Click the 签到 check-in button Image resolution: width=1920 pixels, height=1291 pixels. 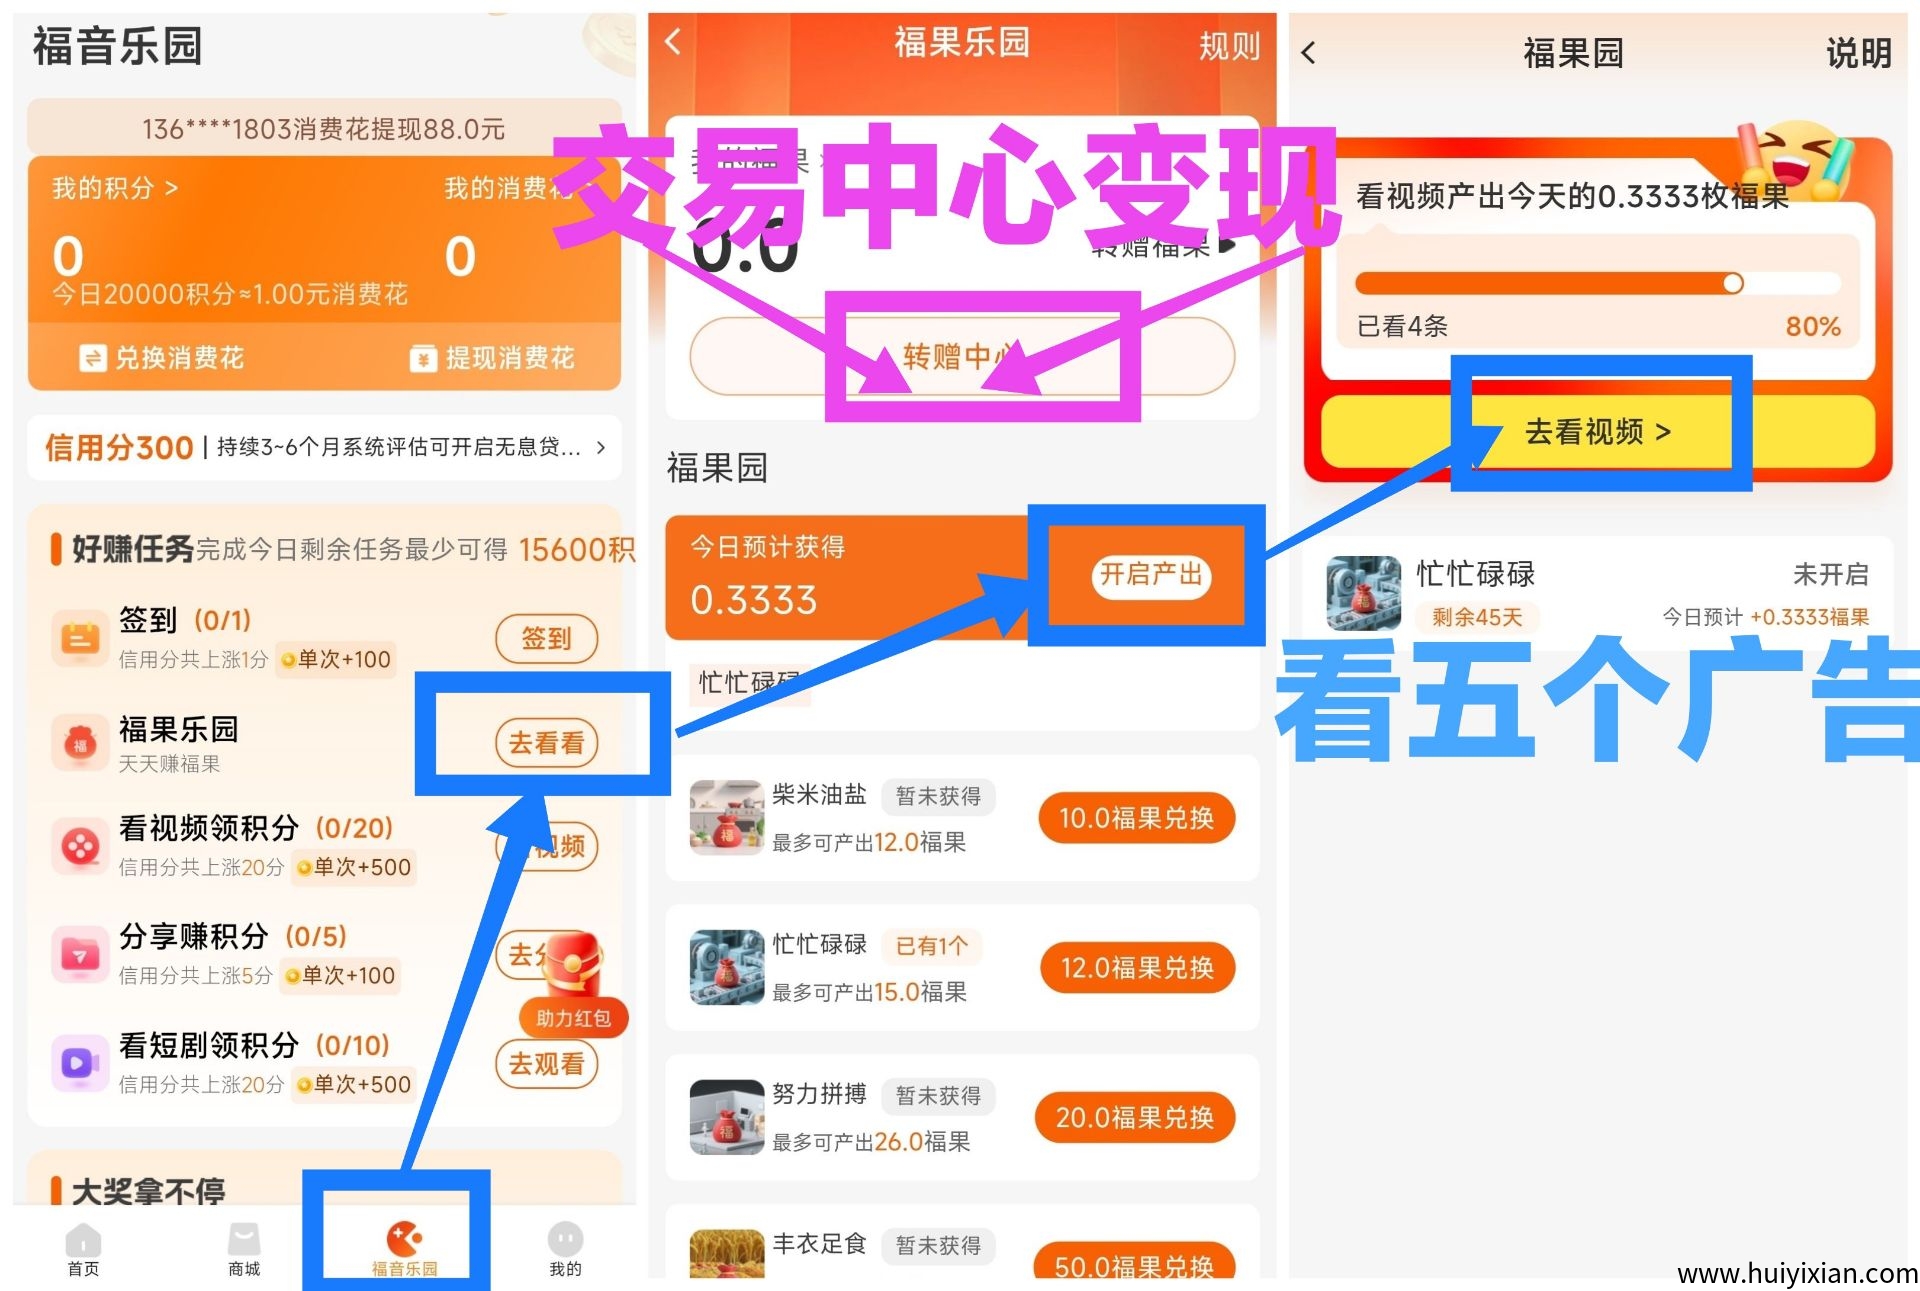pyautogui.click(x=547, y=639)
